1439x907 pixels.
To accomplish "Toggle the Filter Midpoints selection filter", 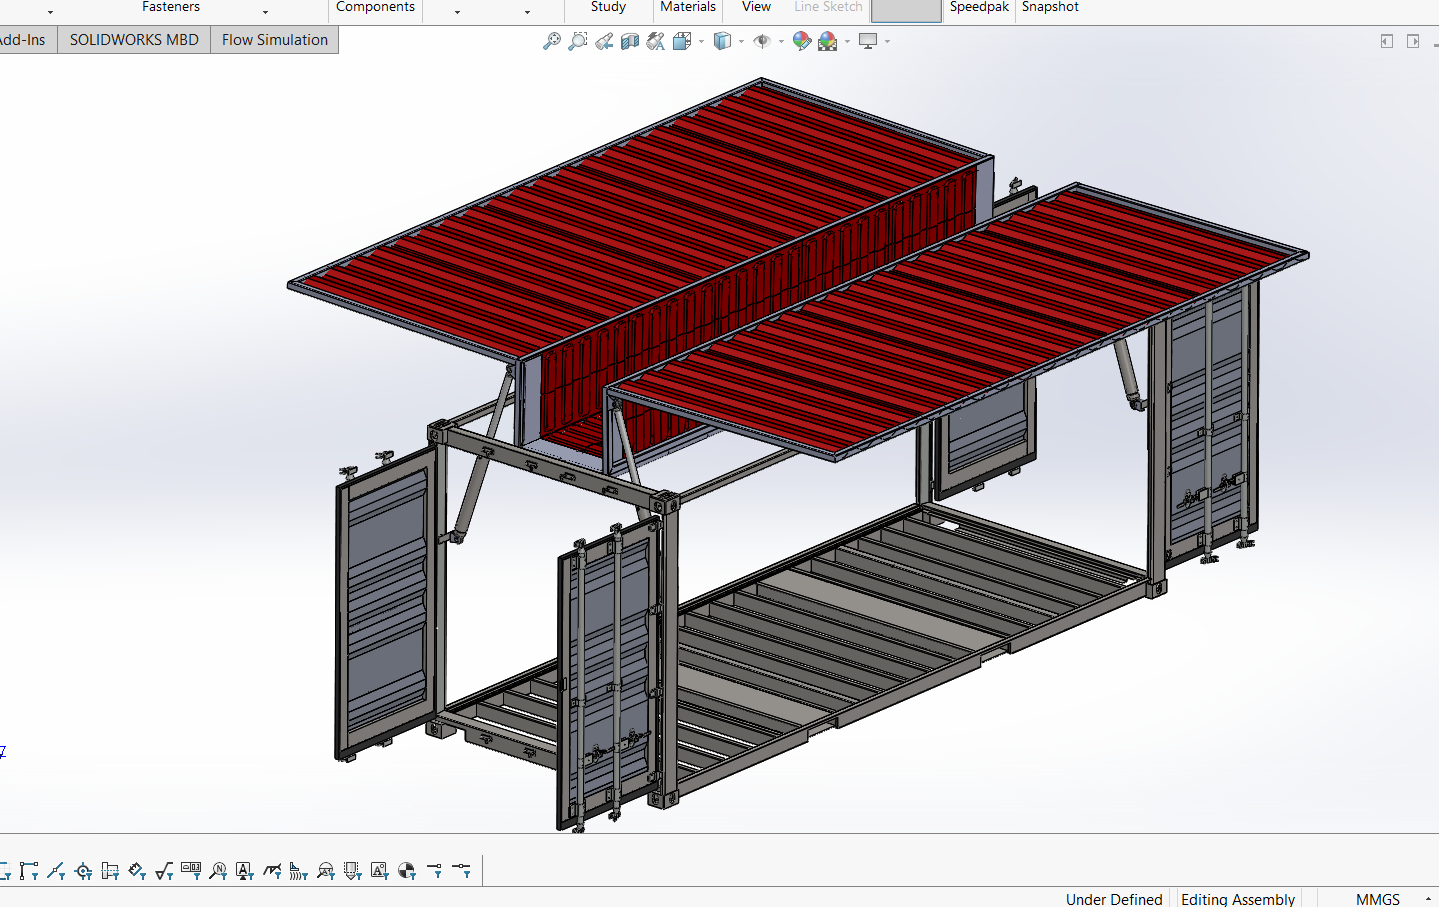I will coord(56,871).
